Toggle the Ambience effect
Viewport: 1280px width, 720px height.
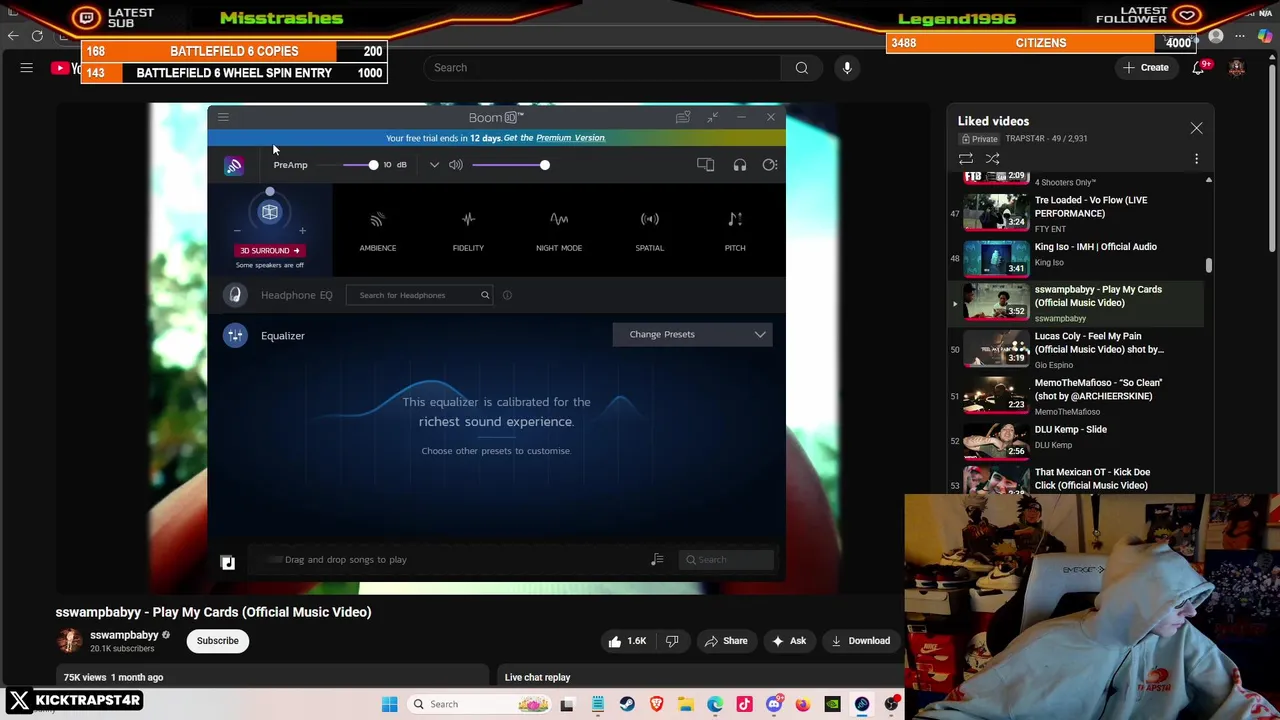(x=377, y=230)
